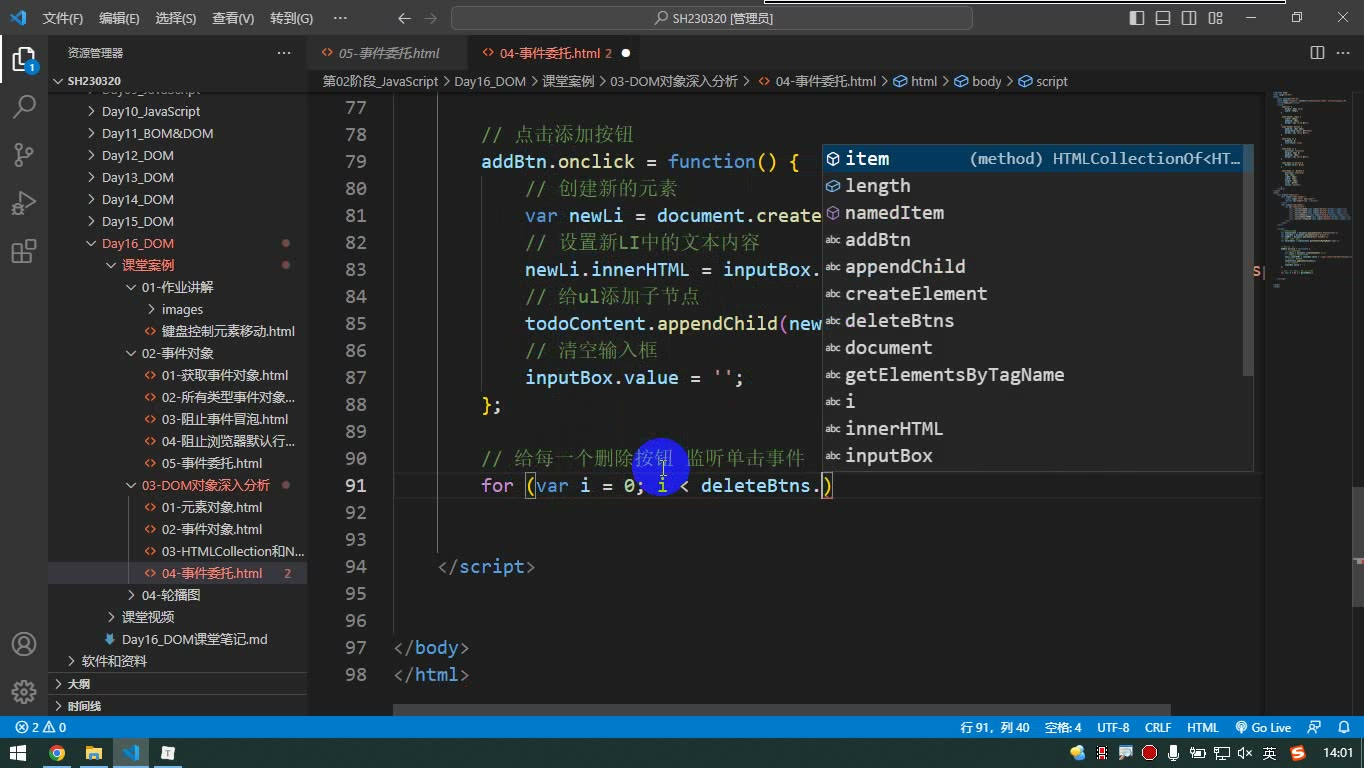Click the split editor right icon
The width and height of the screenshot is (1364, 768).
[x=1317, y=53]
